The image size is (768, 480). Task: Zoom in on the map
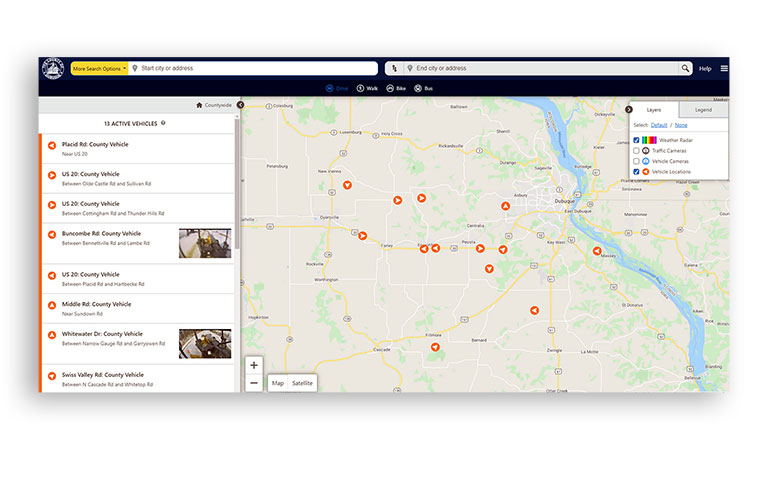(254, 365)
